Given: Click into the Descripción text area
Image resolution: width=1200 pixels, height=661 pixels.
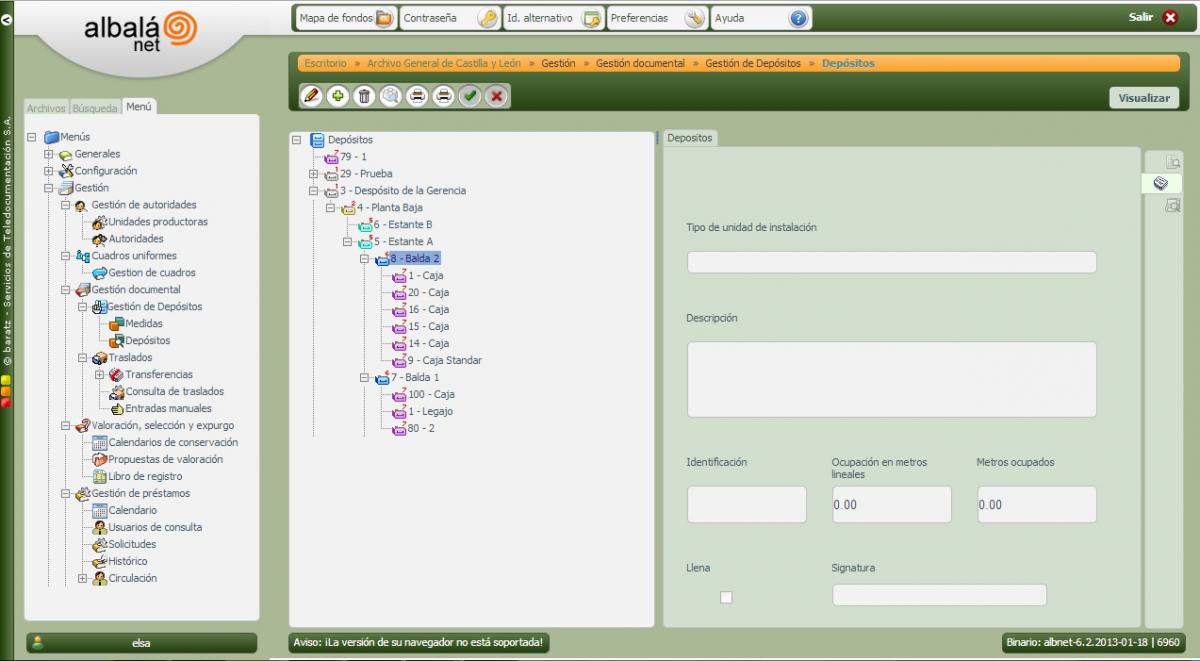Looking at the screenshot, I should coord(891,379).
